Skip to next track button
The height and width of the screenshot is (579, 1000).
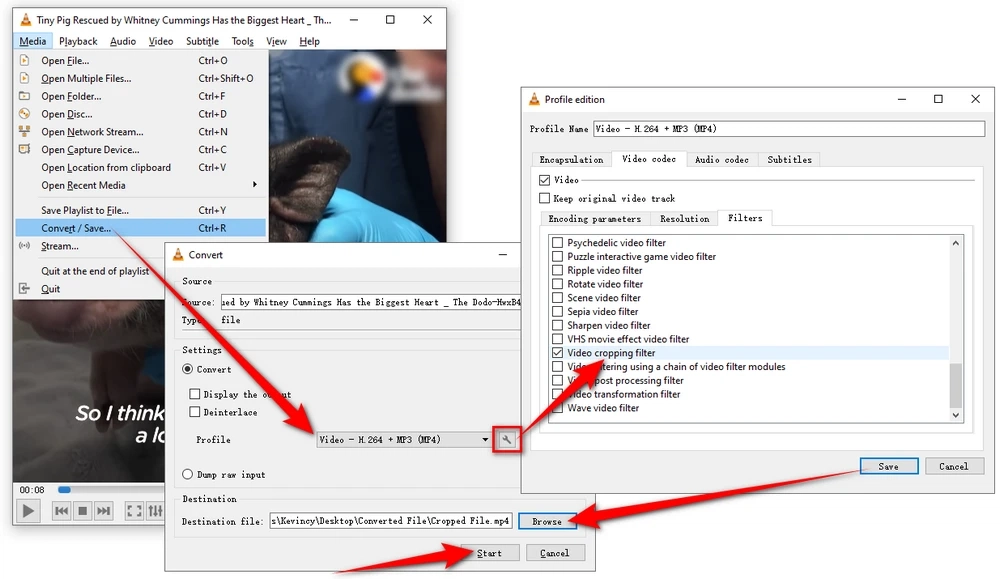pyautogui.click(x=103, y=511)
